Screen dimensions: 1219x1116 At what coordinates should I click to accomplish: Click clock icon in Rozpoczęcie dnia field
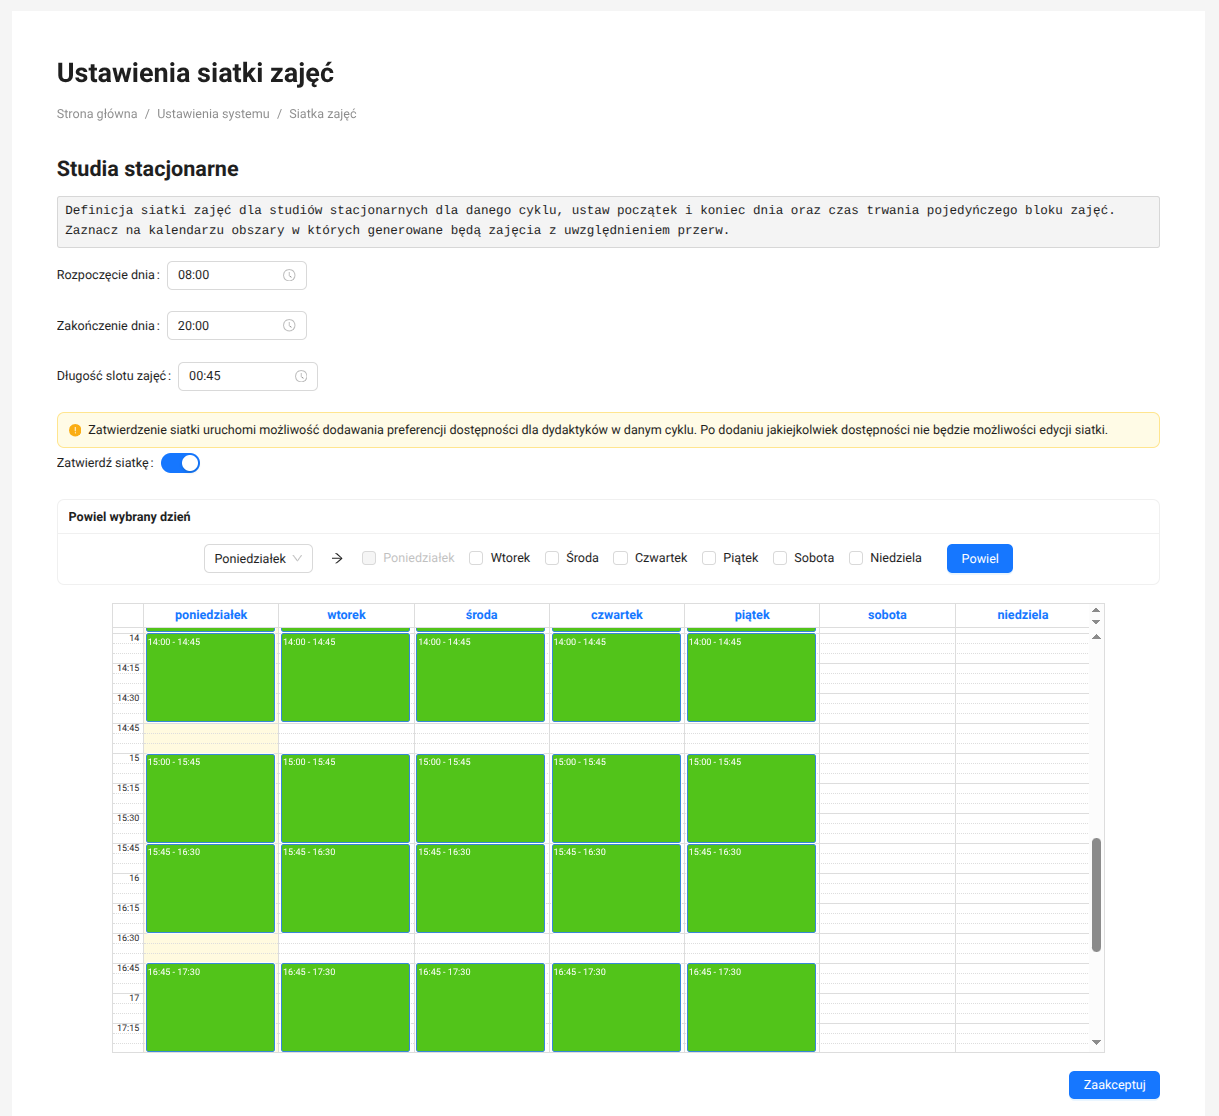289,275
